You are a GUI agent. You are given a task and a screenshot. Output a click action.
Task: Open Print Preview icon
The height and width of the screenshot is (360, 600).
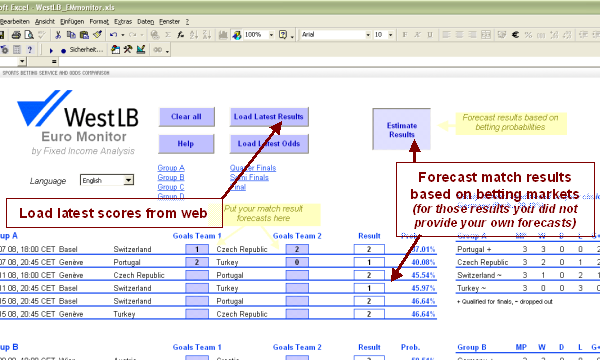pos(29,35)
